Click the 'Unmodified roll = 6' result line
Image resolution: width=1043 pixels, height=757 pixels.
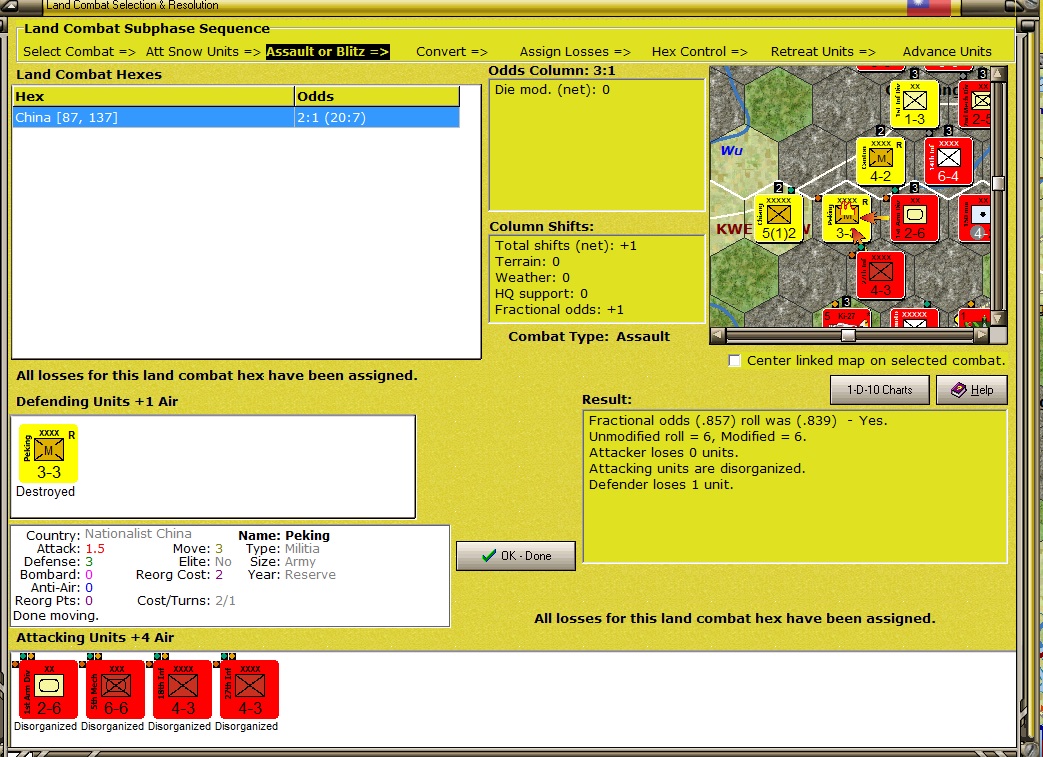click(697, 436)
